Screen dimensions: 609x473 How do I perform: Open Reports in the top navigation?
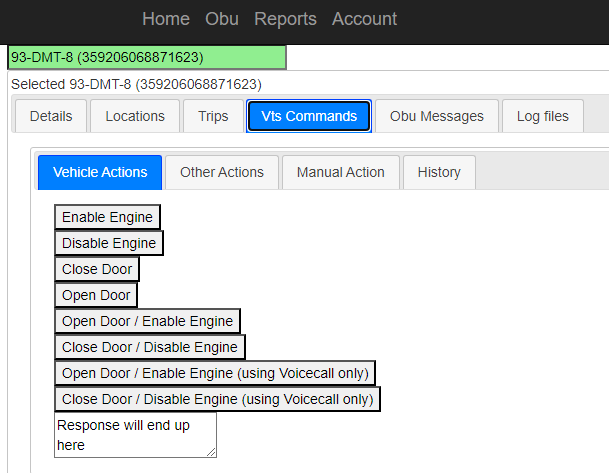285,19
